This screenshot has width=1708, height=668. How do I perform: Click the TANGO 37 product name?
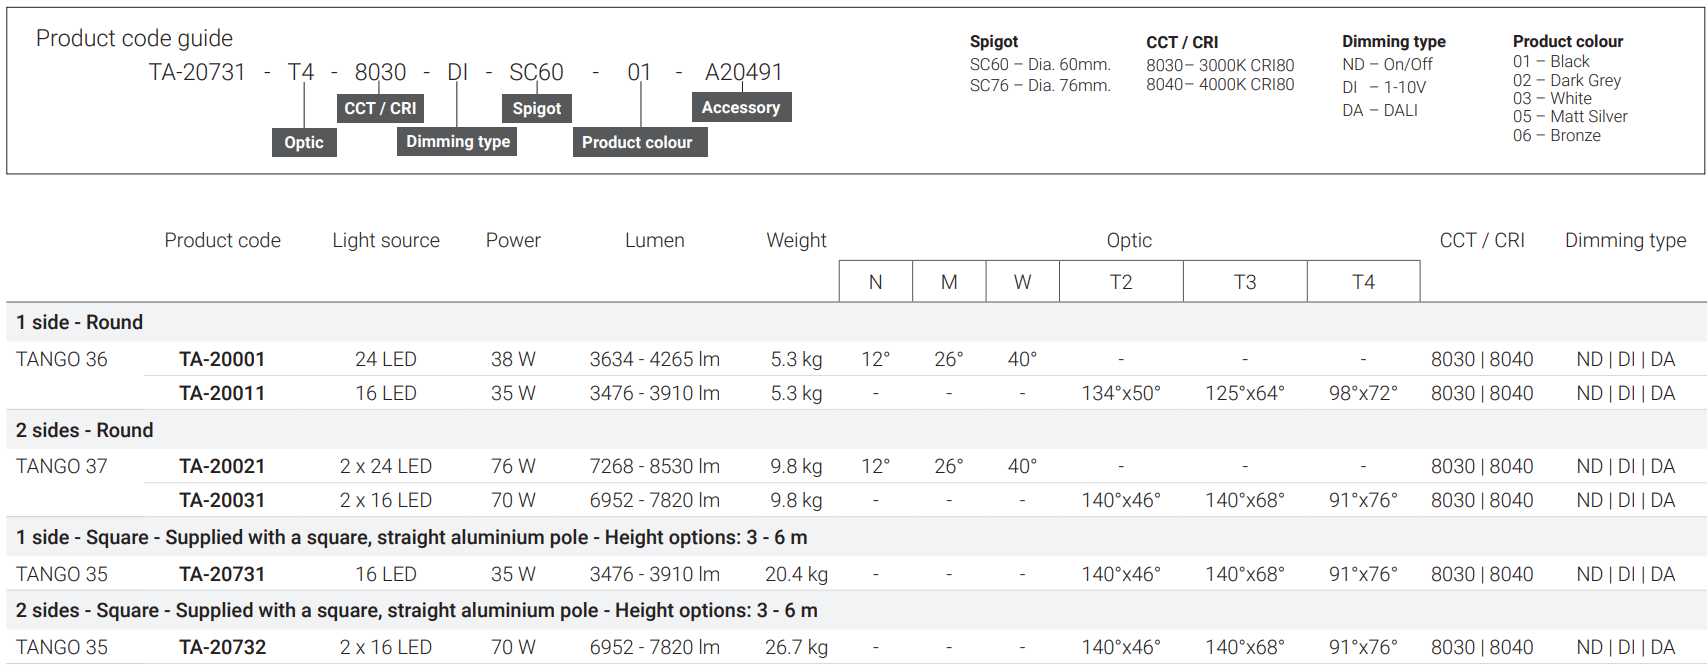pyautogui.click(x=62, y=466)
